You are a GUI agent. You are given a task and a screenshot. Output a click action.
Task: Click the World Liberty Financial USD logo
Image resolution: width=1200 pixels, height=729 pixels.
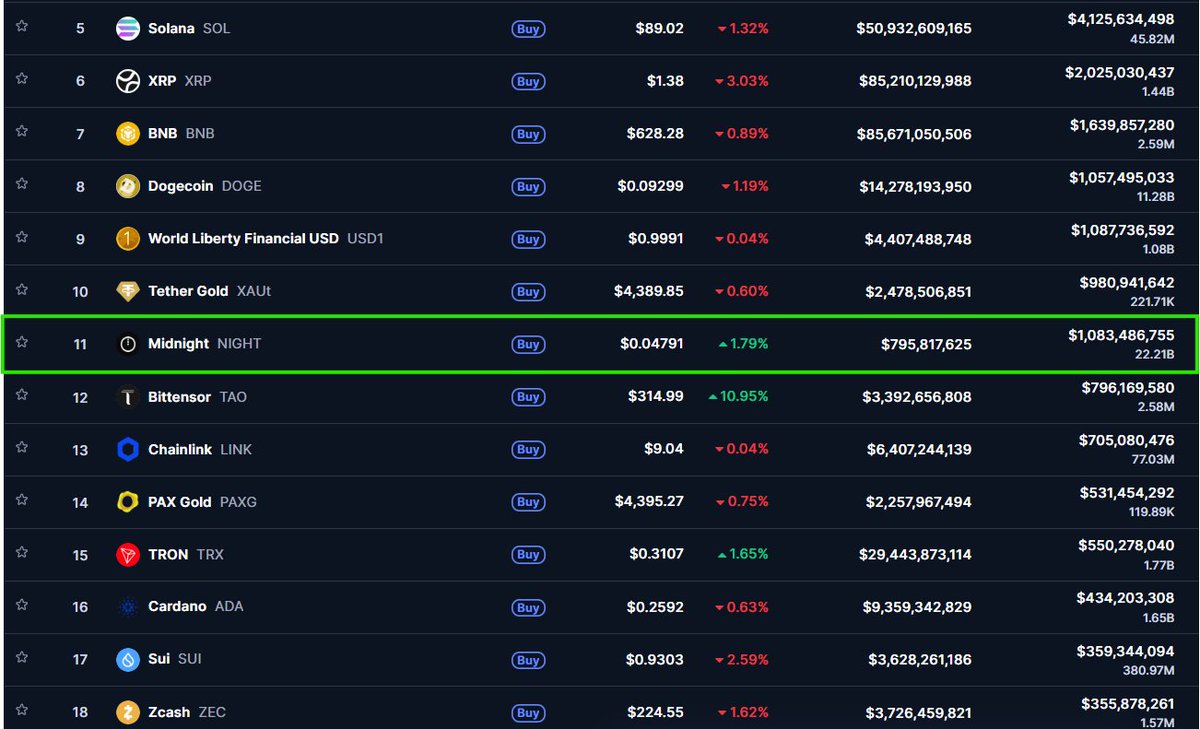128,239
